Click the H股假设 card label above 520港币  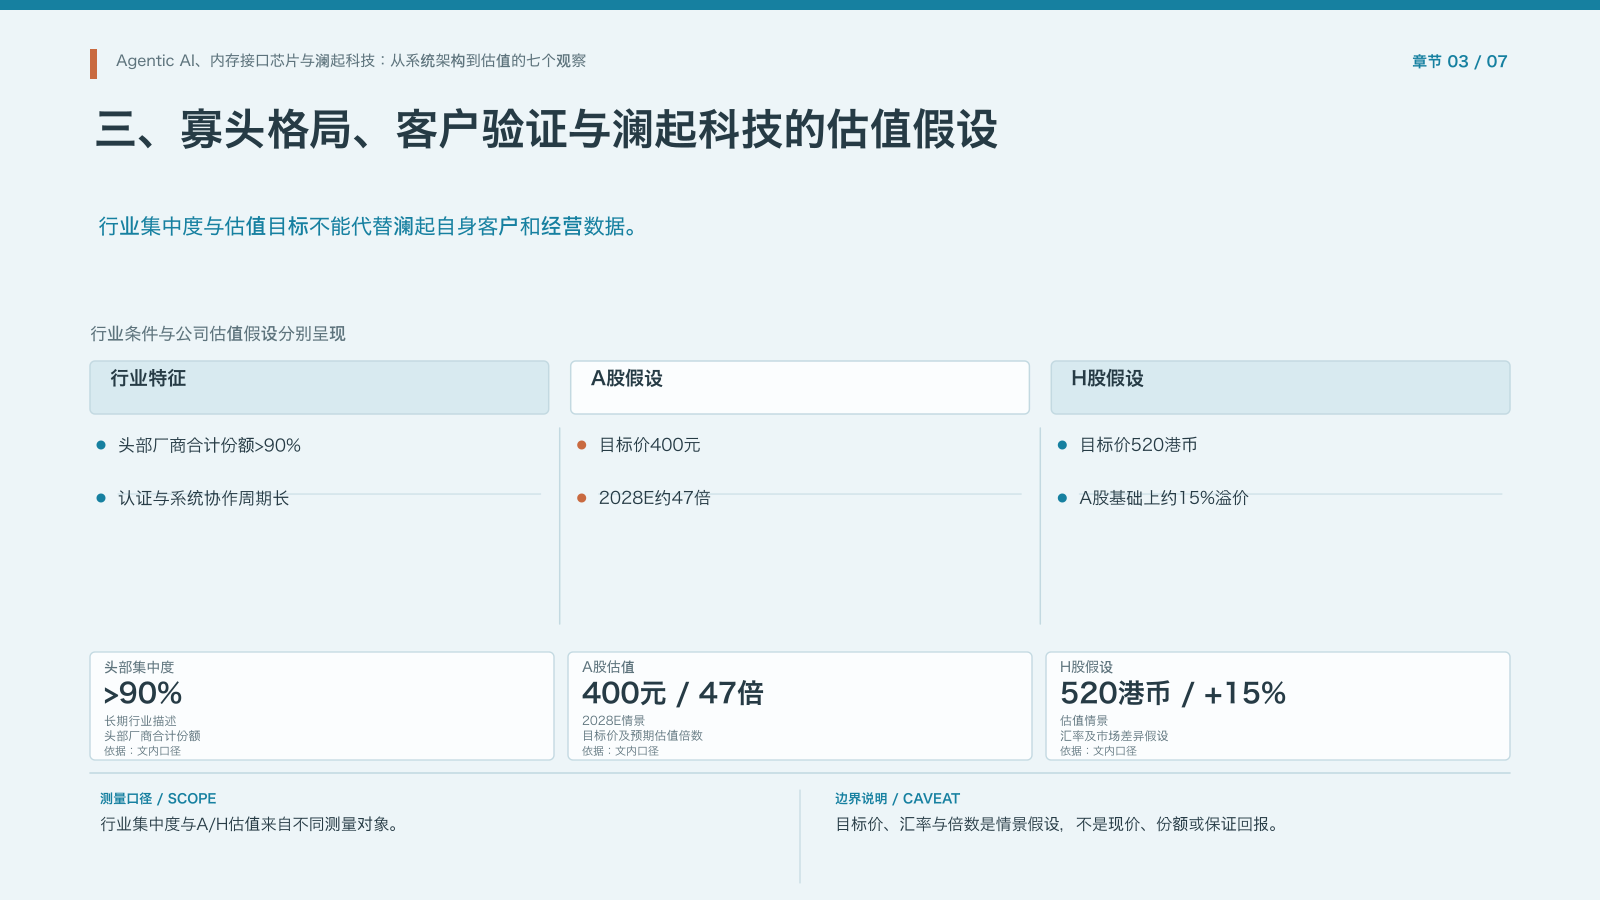click(x=1086, y=667)
